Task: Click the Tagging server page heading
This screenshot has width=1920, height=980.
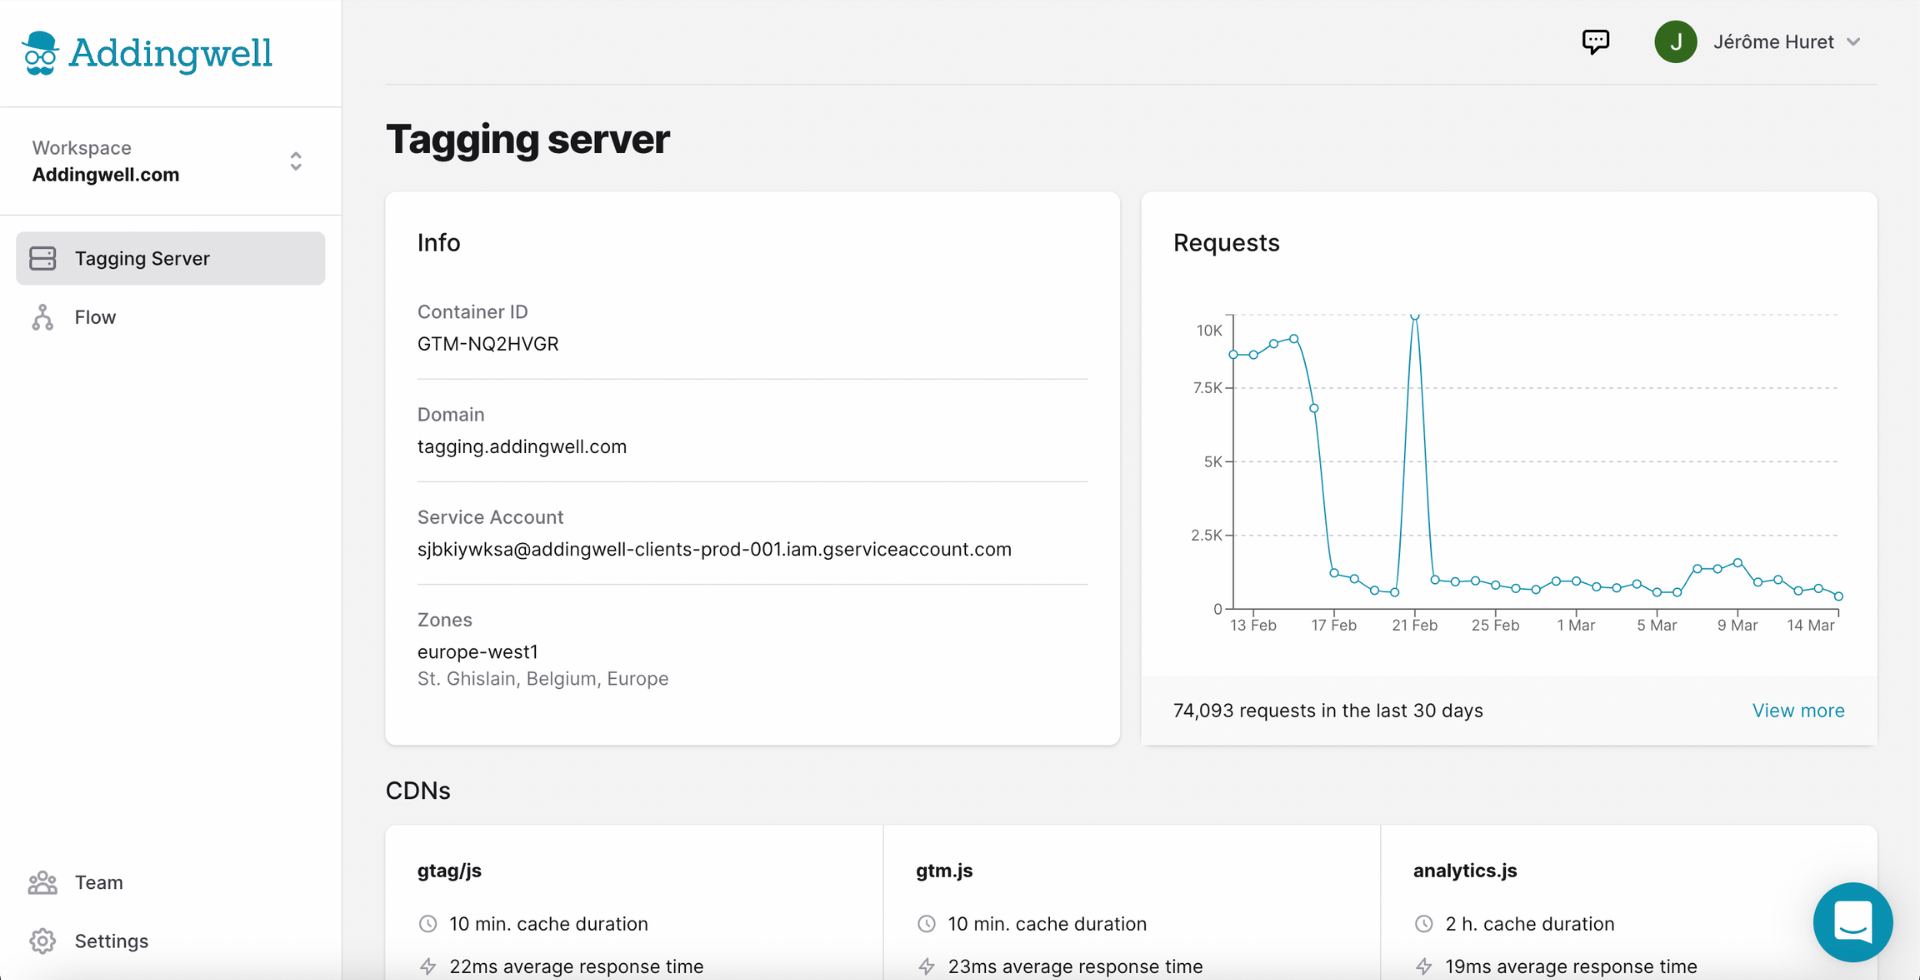Action: click(528, 139)
